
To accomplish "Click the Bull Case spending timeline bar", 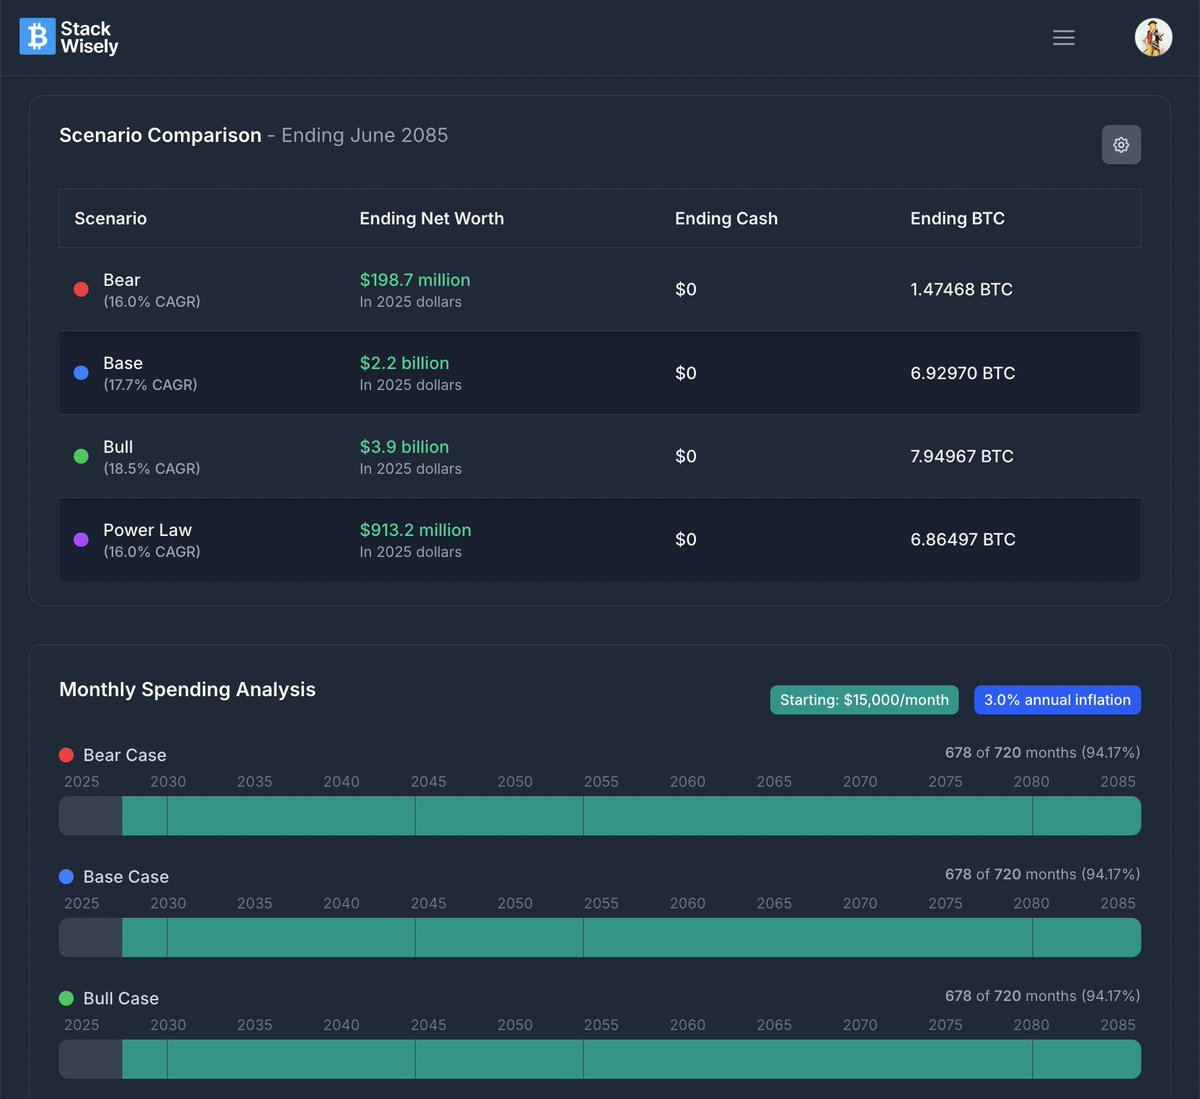I will 600,1059.
